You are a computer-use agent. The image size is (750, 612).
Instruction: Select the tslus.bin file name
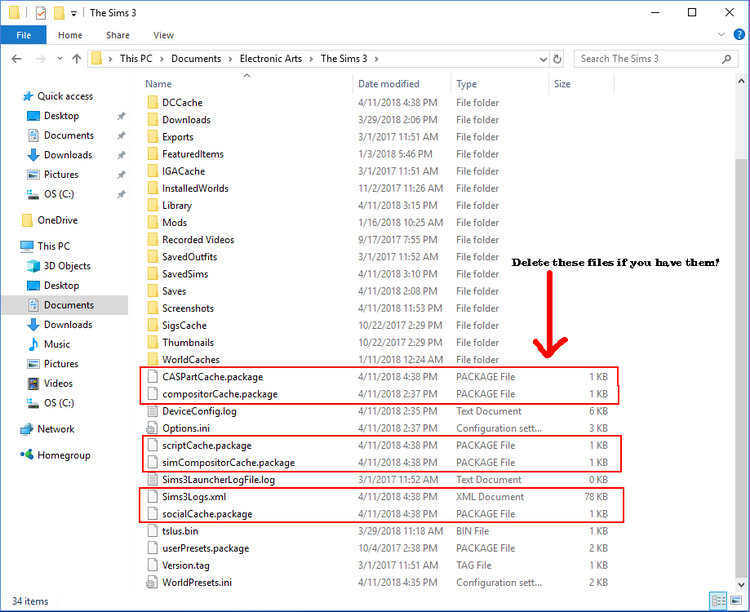[180, 531]
